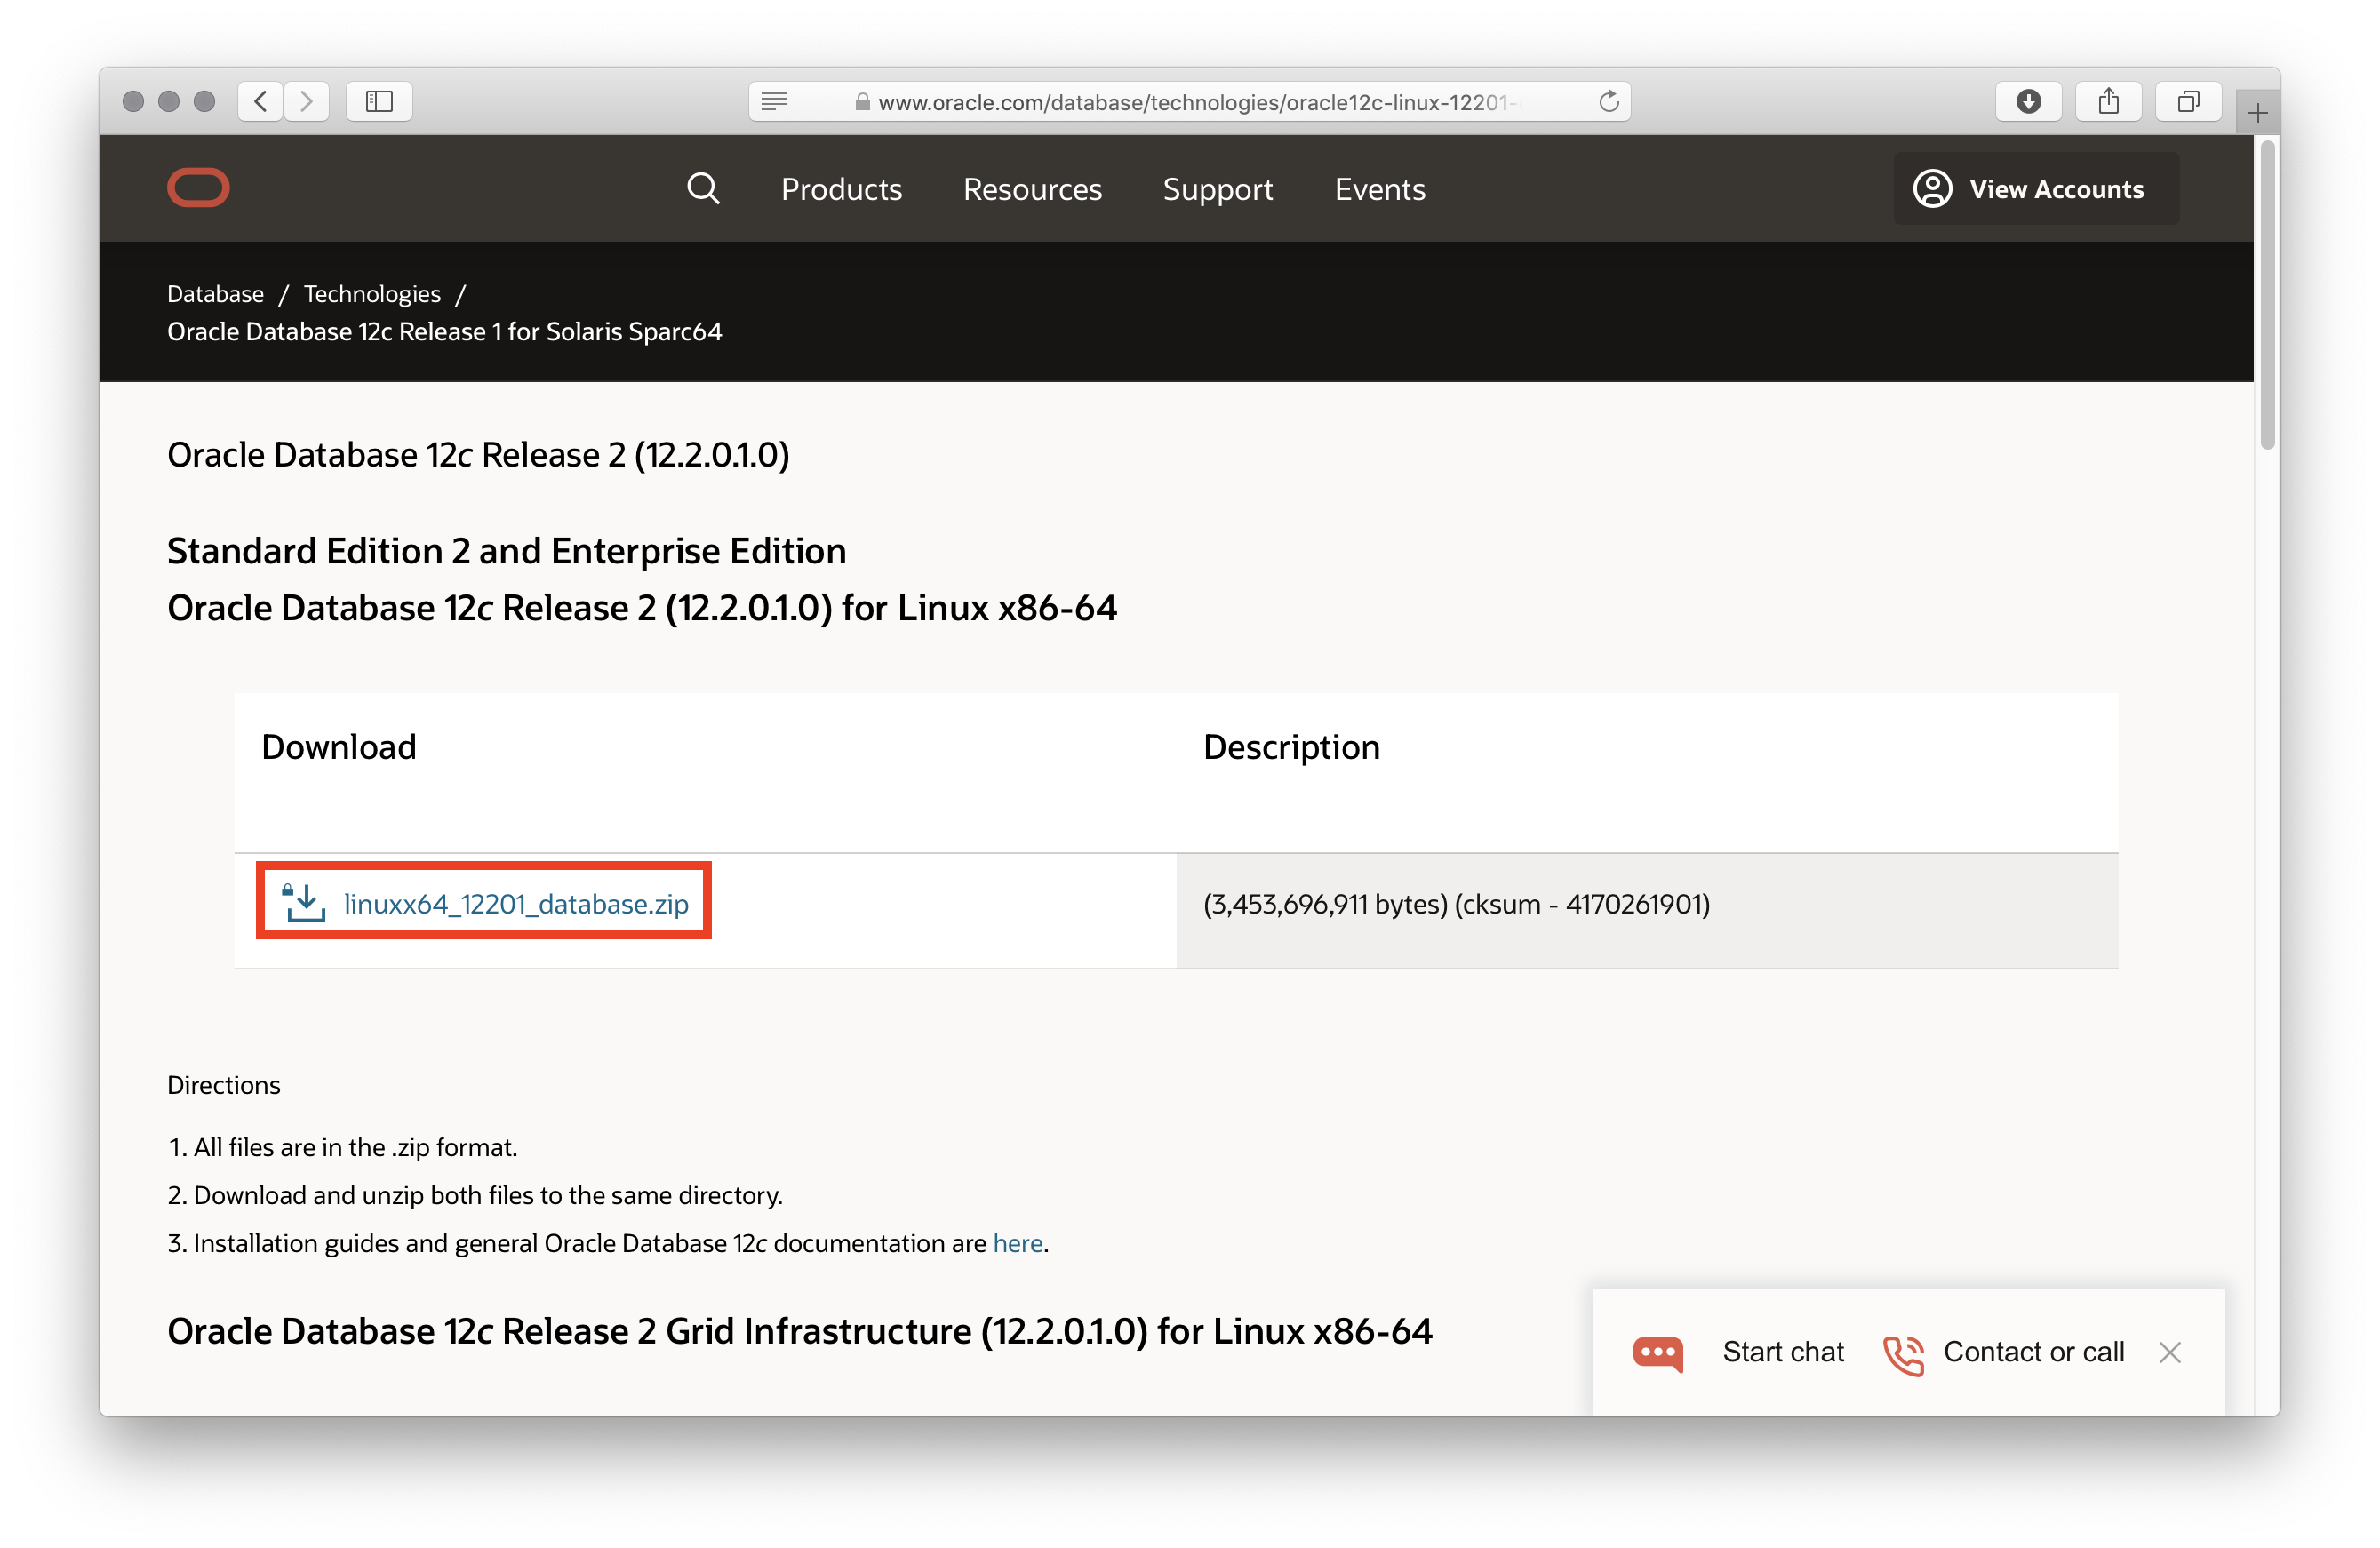Toggle the Safari sidebar button
This screenshot has width=2380, height=1548.
(x=379, y=101)
